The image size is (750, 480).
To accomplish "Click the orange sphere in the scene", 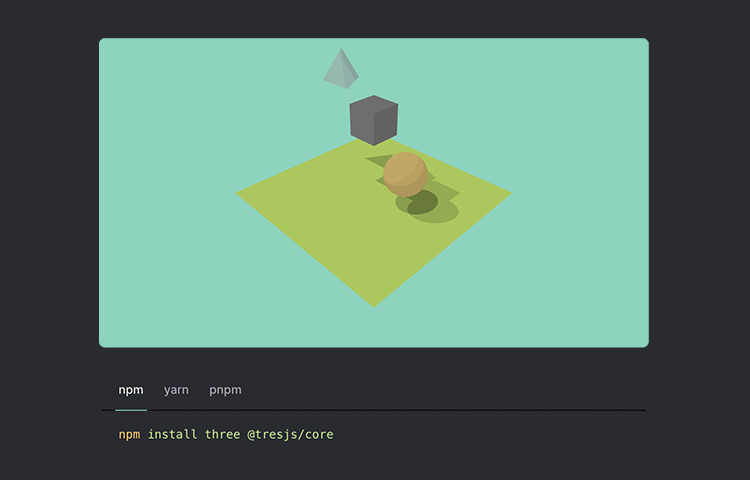I will 405,175.
